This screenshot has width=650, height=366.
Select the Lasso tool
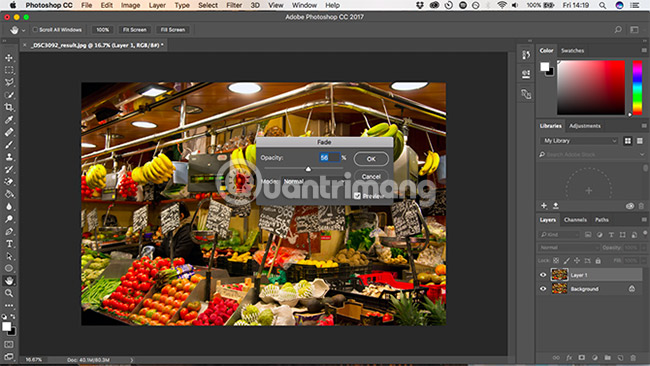9,82
